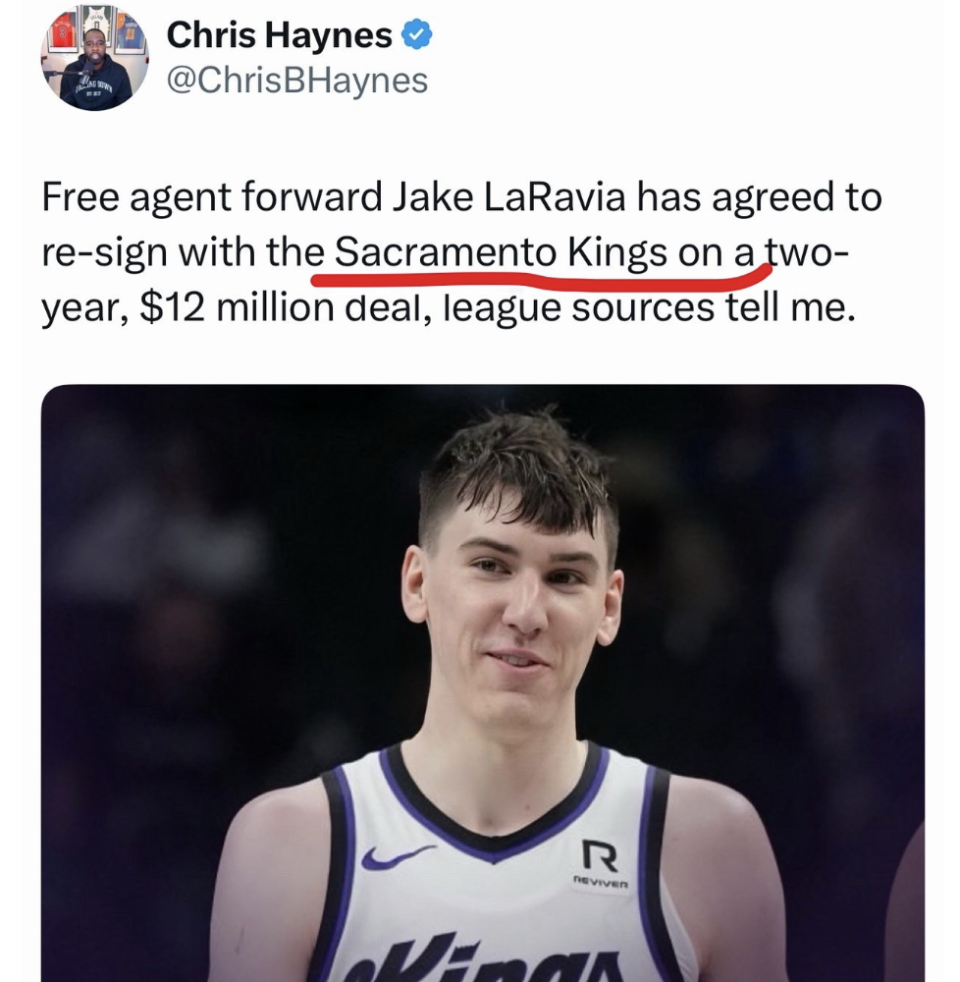The height and width of the screenshot is (982, 960).
Task: Click the Reviver R patch logo
Action: click(x=600, y=857)
